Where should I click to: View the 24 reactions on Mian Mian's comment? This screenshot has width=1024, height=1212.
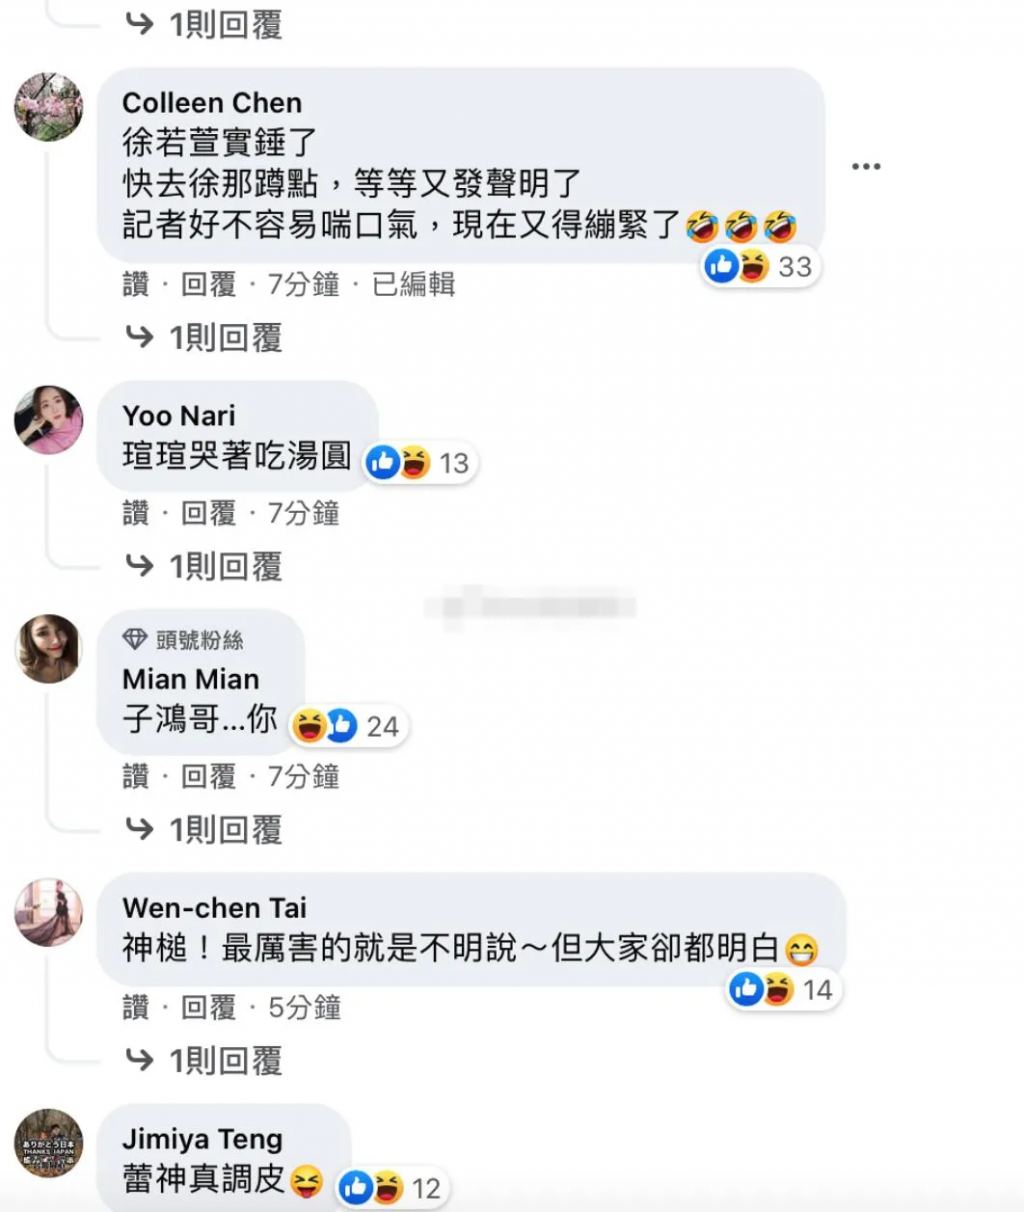click(348, 726)
